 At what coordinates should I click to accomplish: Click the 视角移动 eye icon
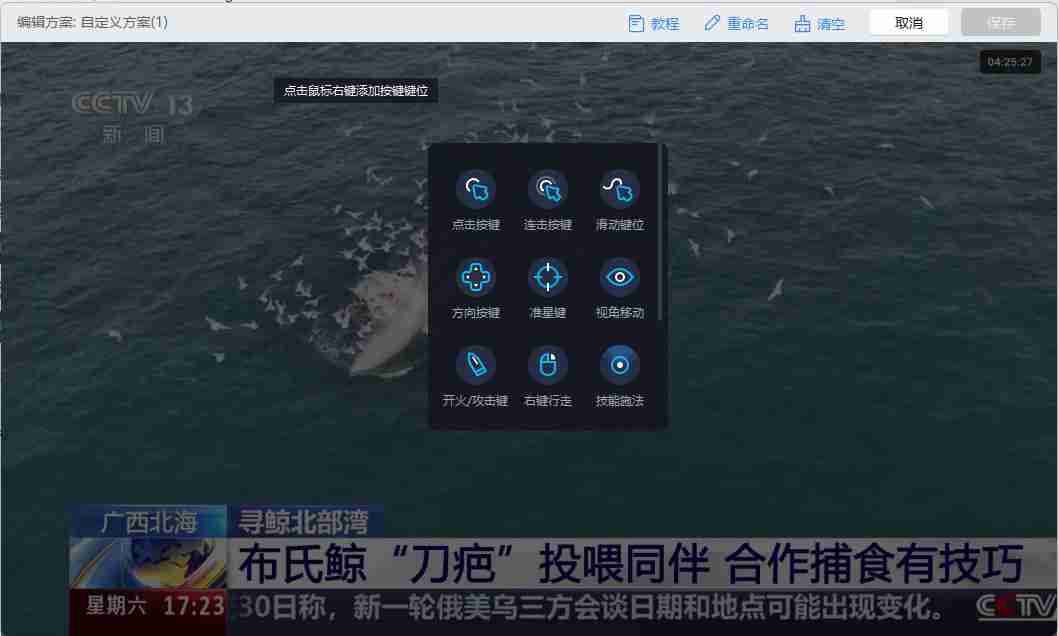pyautogui.click(x=619, y=277)
